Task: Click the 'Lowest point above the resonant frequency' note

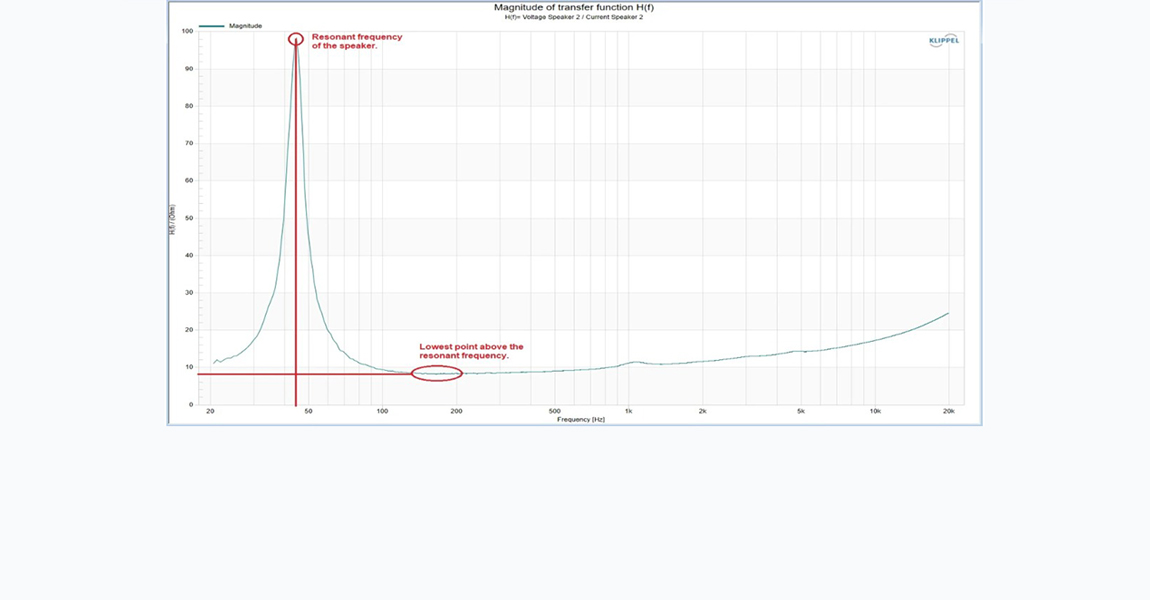Action: (471, 351)
